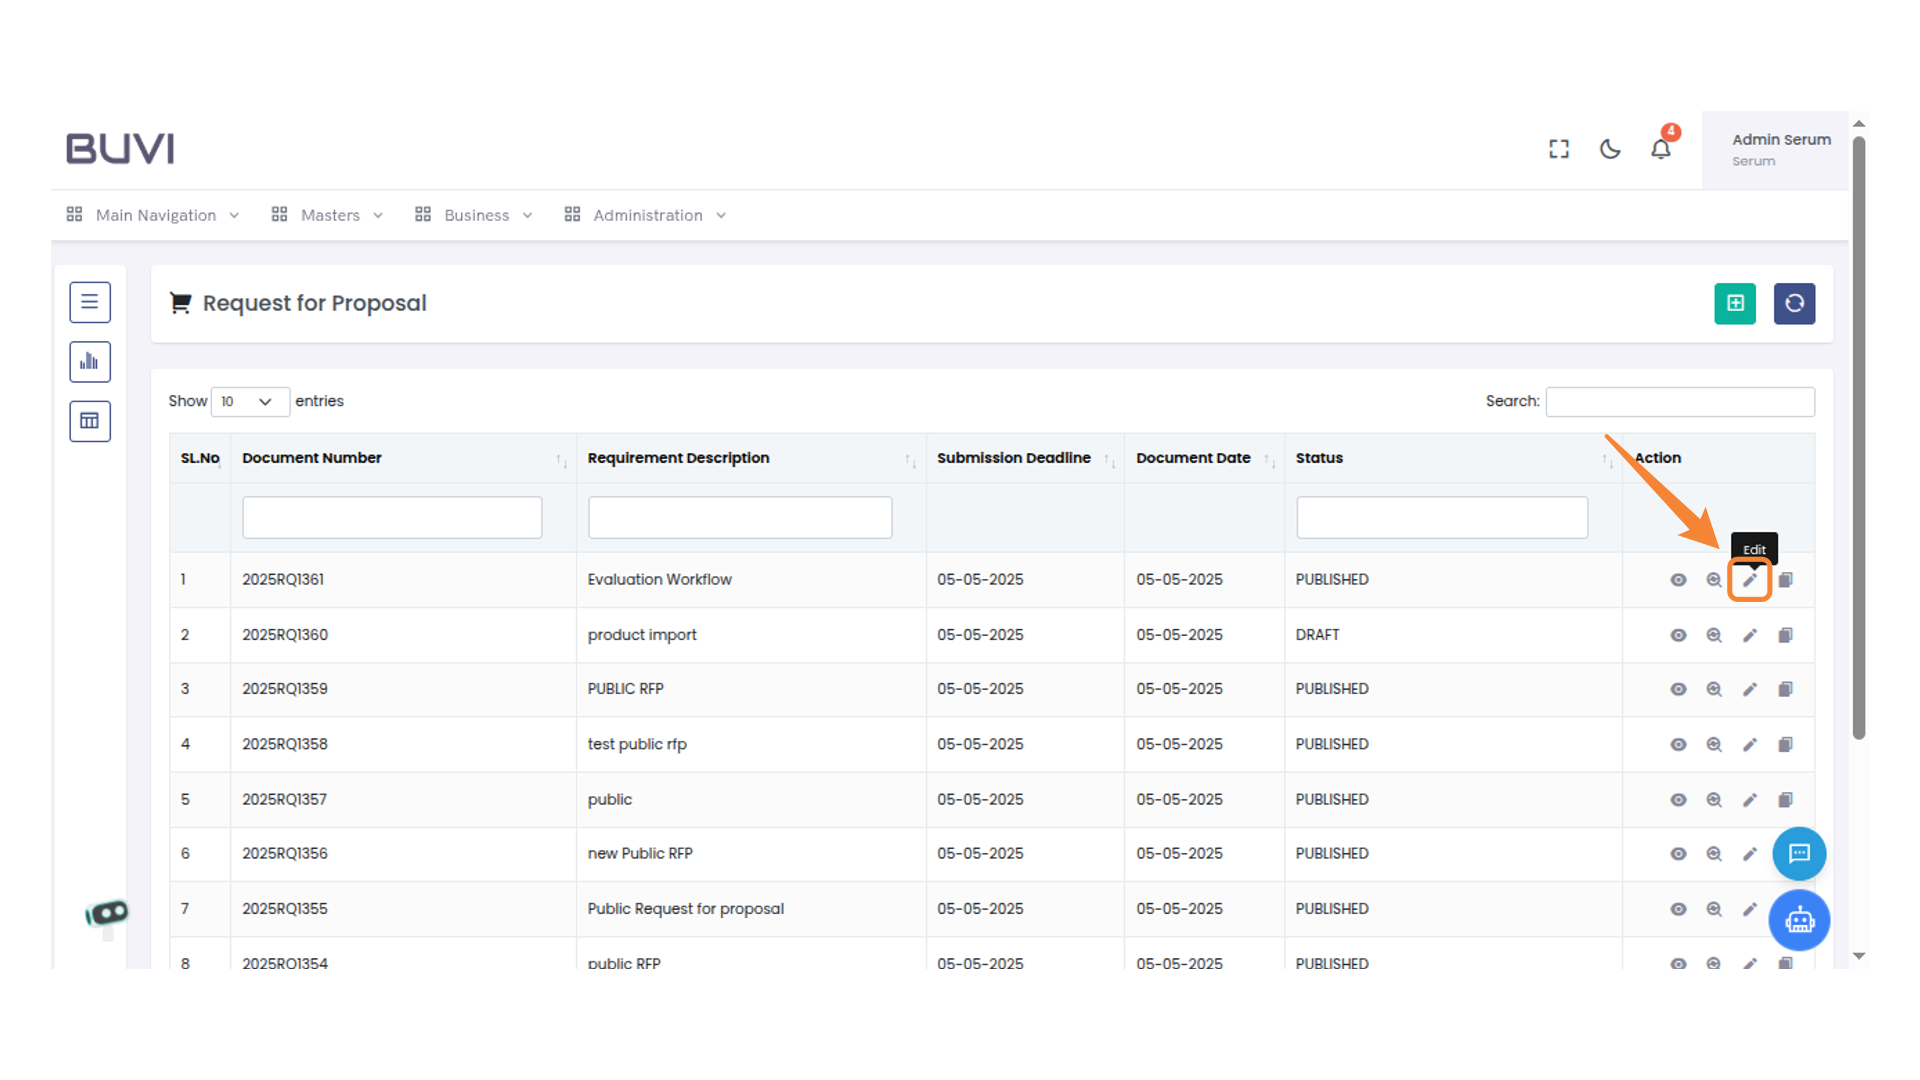Click the chart icon in left sidebar
Screen dimensions: 1920x1080
pyautogui.click(x=90, y=362)
